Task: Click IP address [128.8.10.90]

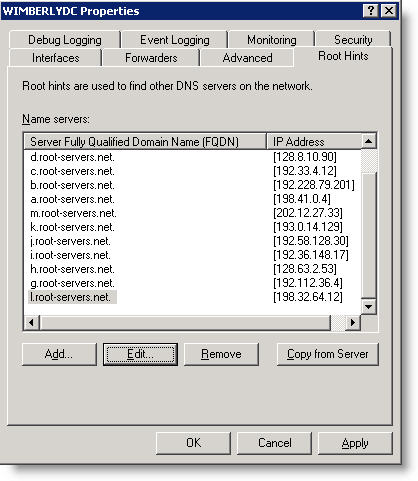Action: click(305, 157)
